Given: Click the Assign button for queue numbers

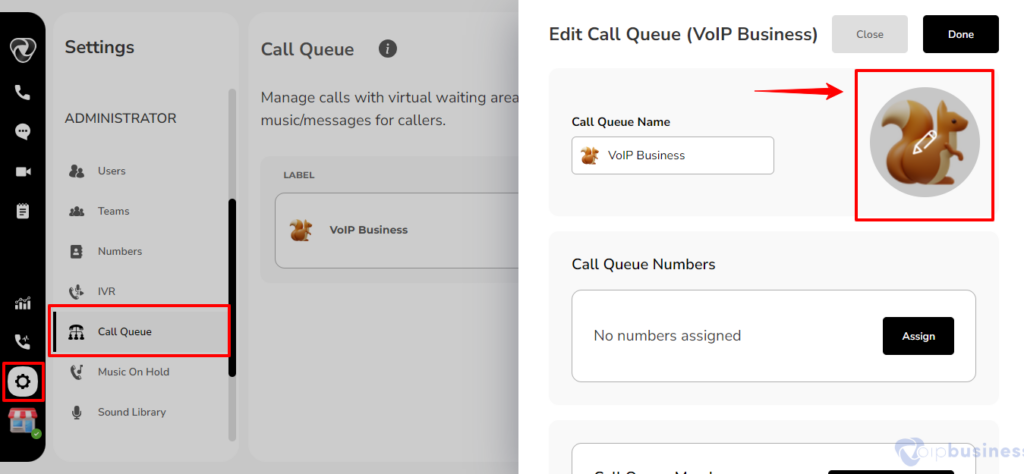Looking at the screenshot, I should [918, 336].
